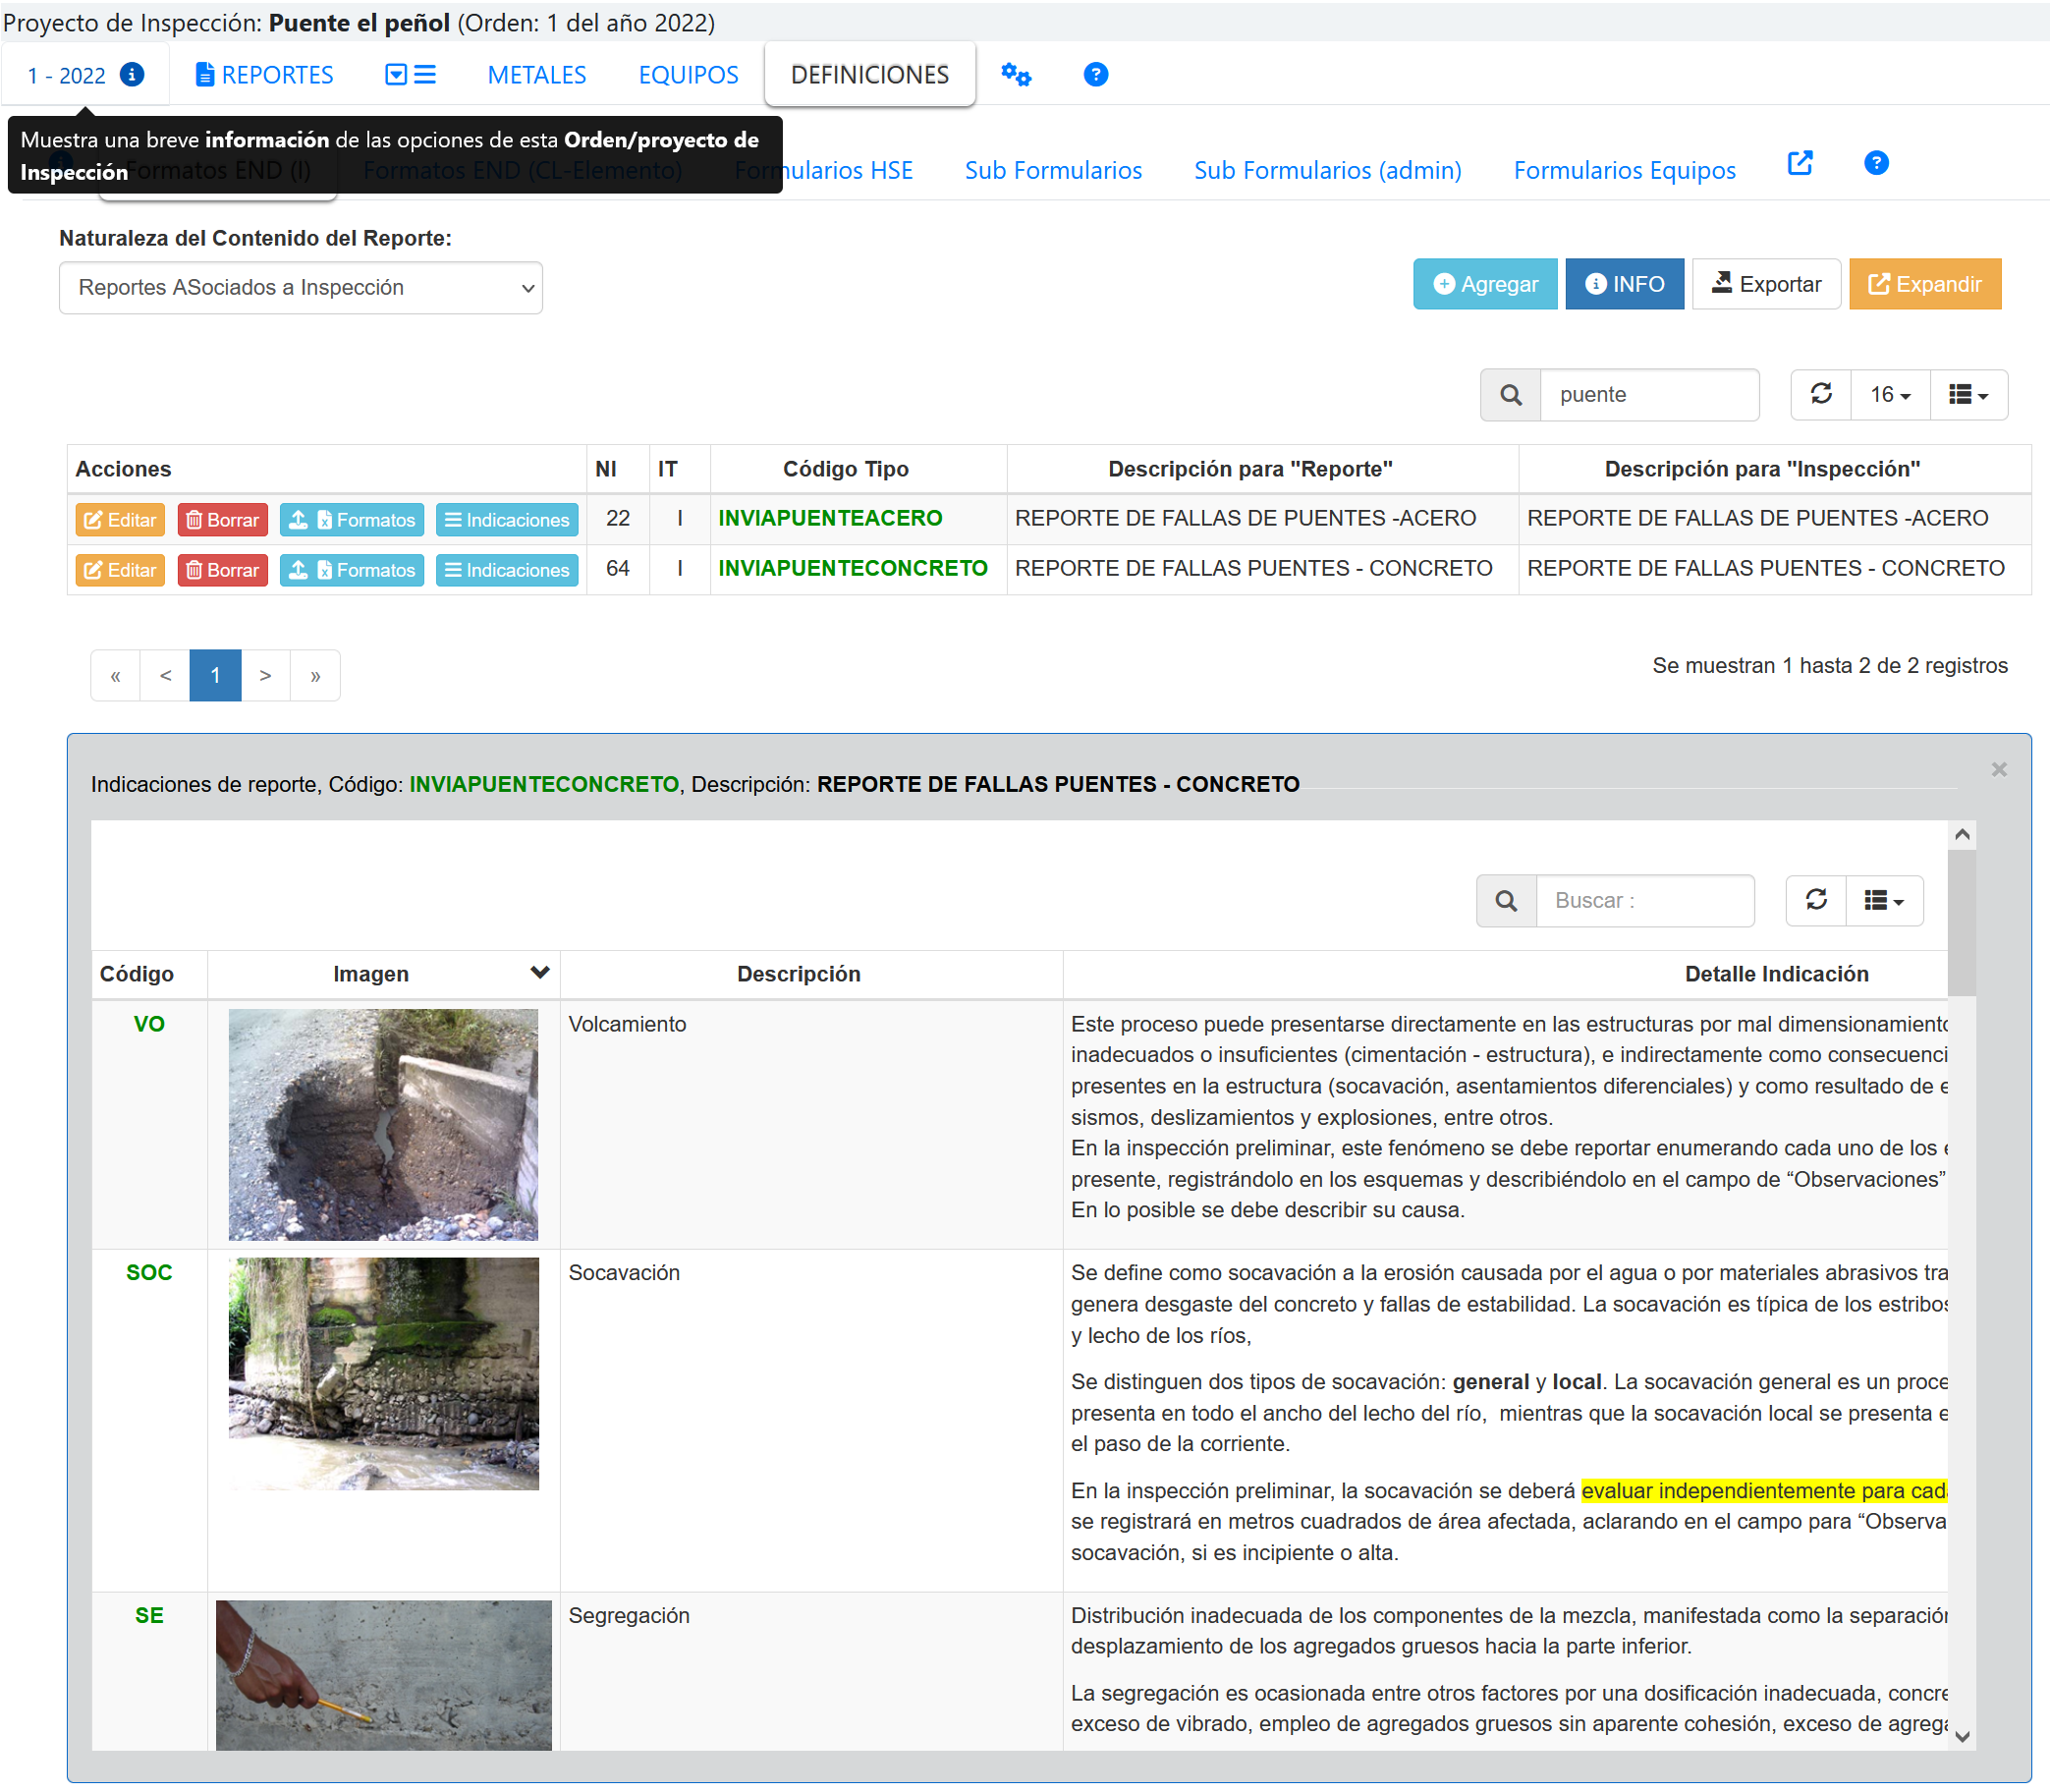The height and width of the screenshot is (1792, 2050).
Task: Open the dropdown-list icon tab after REPORTES
Action: click(x=410, y=75)
